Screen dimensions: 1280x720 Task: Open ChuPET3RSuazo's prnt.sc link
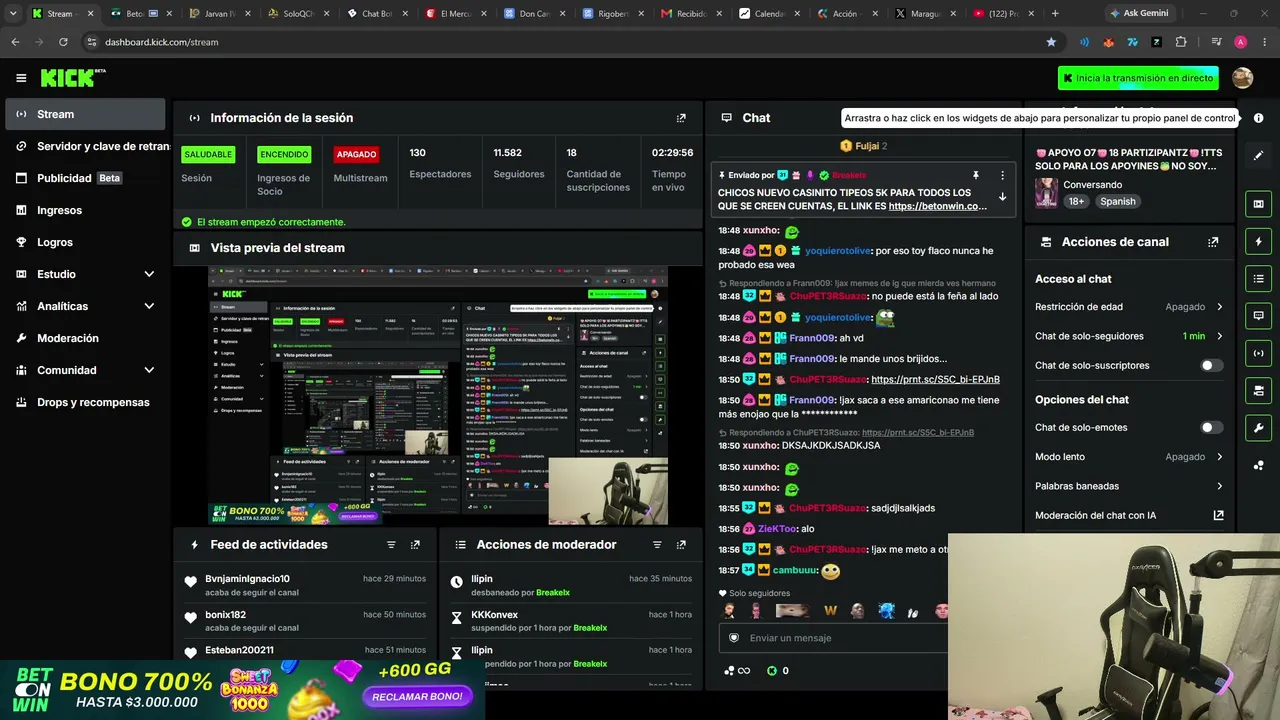(x=935, y=380)
